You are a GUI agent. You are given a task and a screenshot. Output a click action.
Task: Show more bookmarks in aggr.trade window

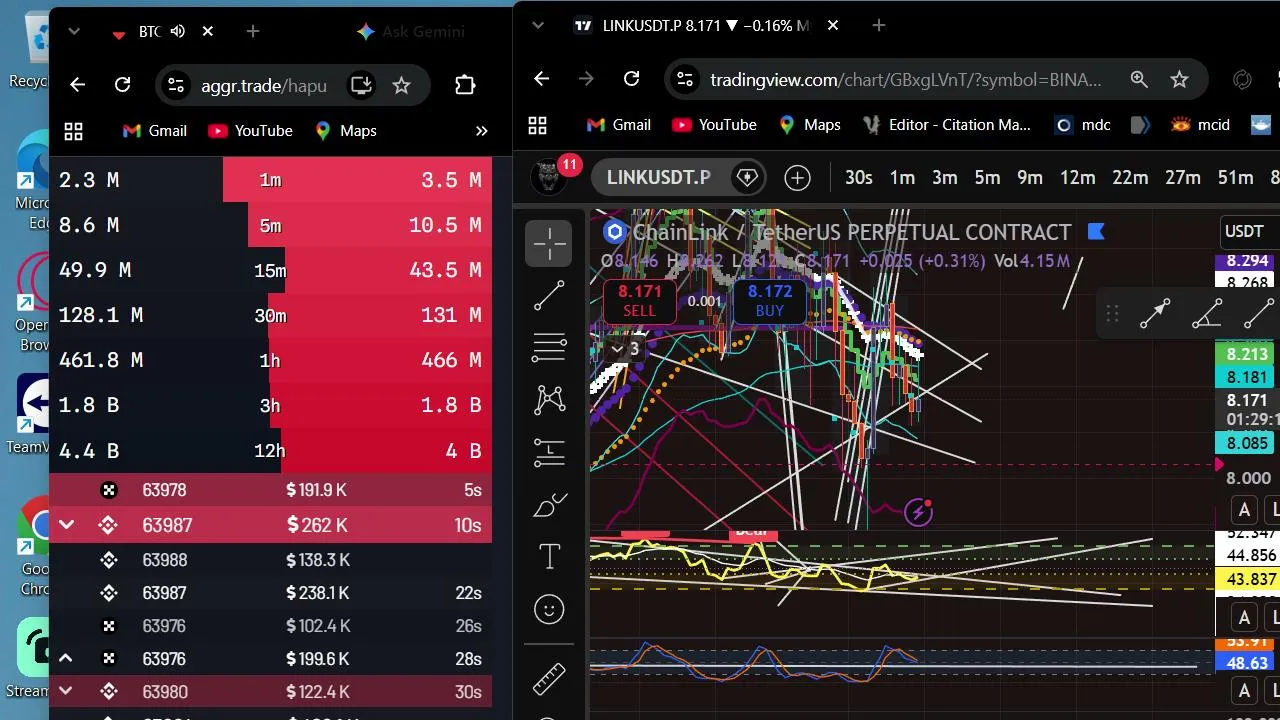tap(481, 131)
